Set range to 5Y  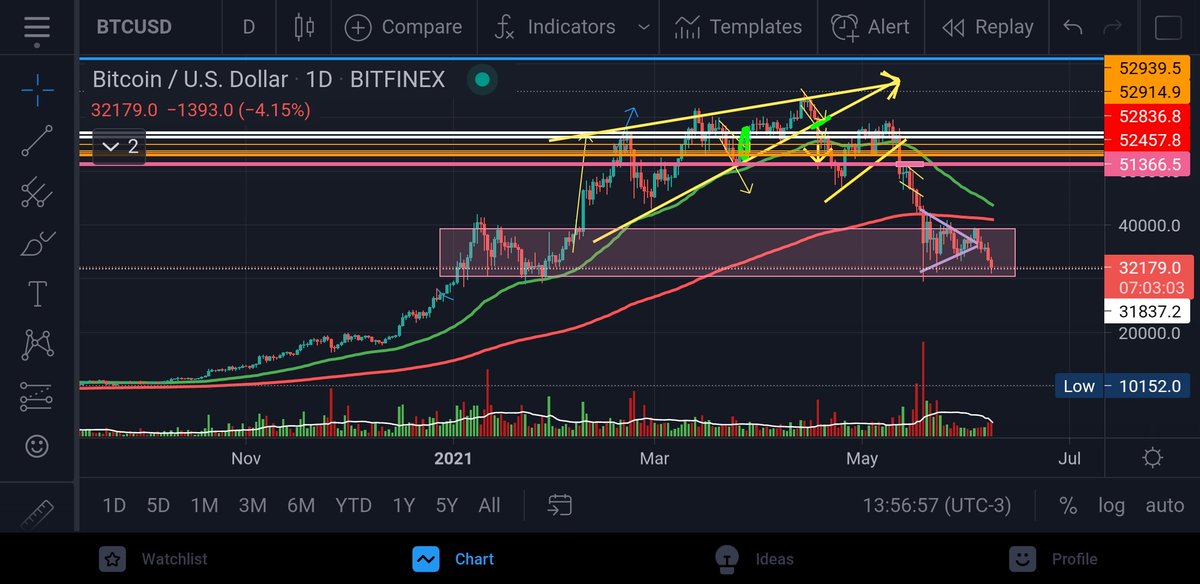click(x=446, y=505)
